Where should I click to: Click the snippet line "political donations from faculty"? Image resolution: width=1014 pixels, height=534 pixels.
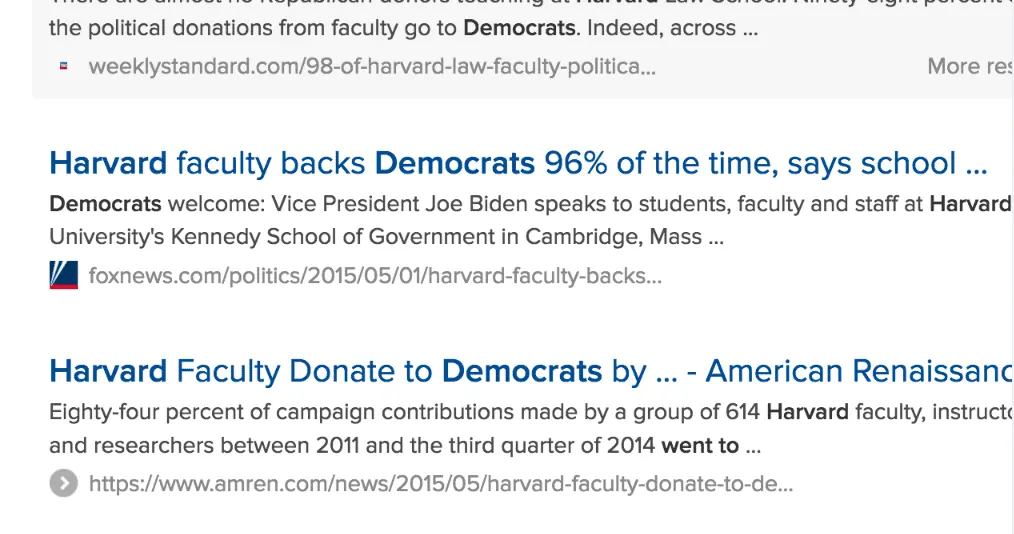255,28
